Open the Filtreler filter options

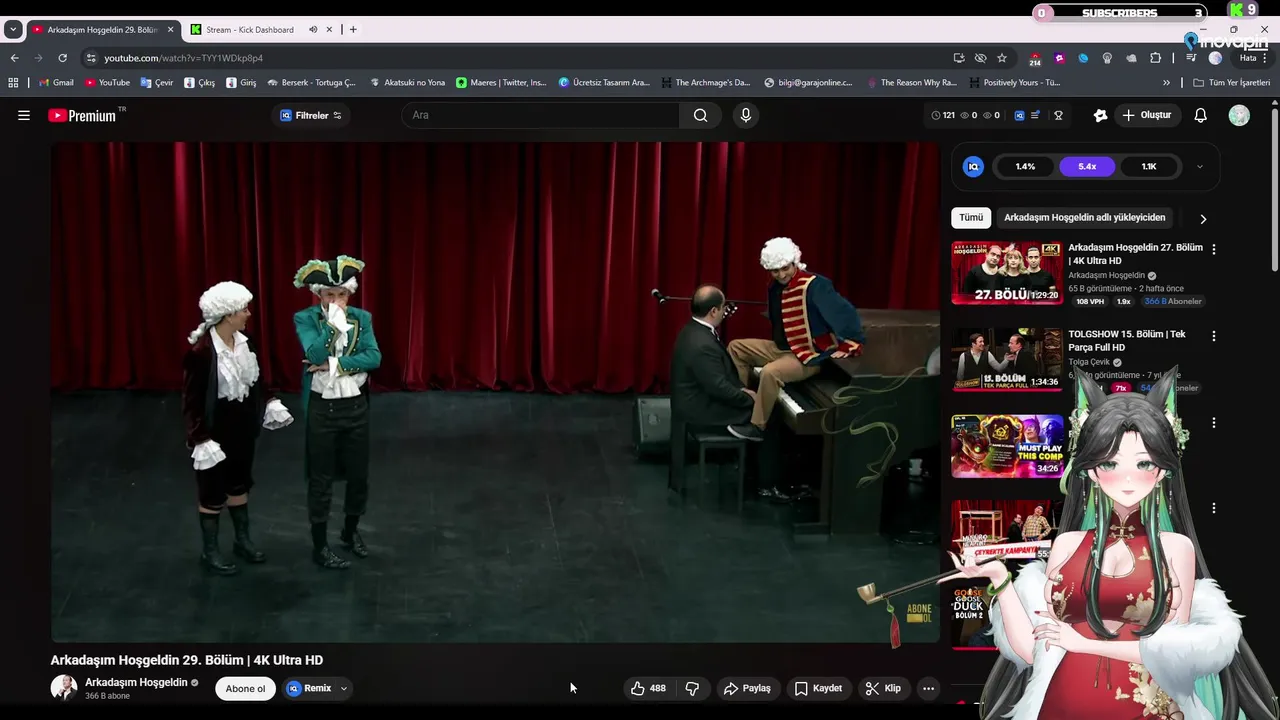pyautogui.click(x=311, y=115)
